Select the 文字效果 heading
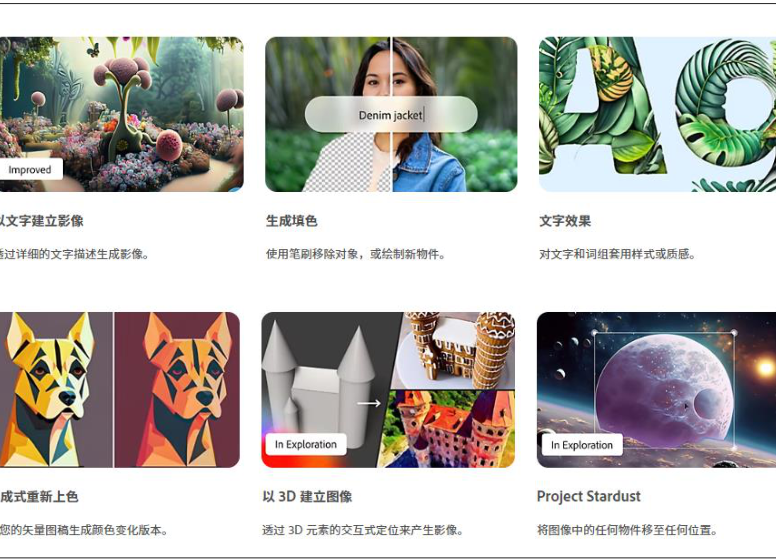Viewport: 776px width, 560px height. 565,221
